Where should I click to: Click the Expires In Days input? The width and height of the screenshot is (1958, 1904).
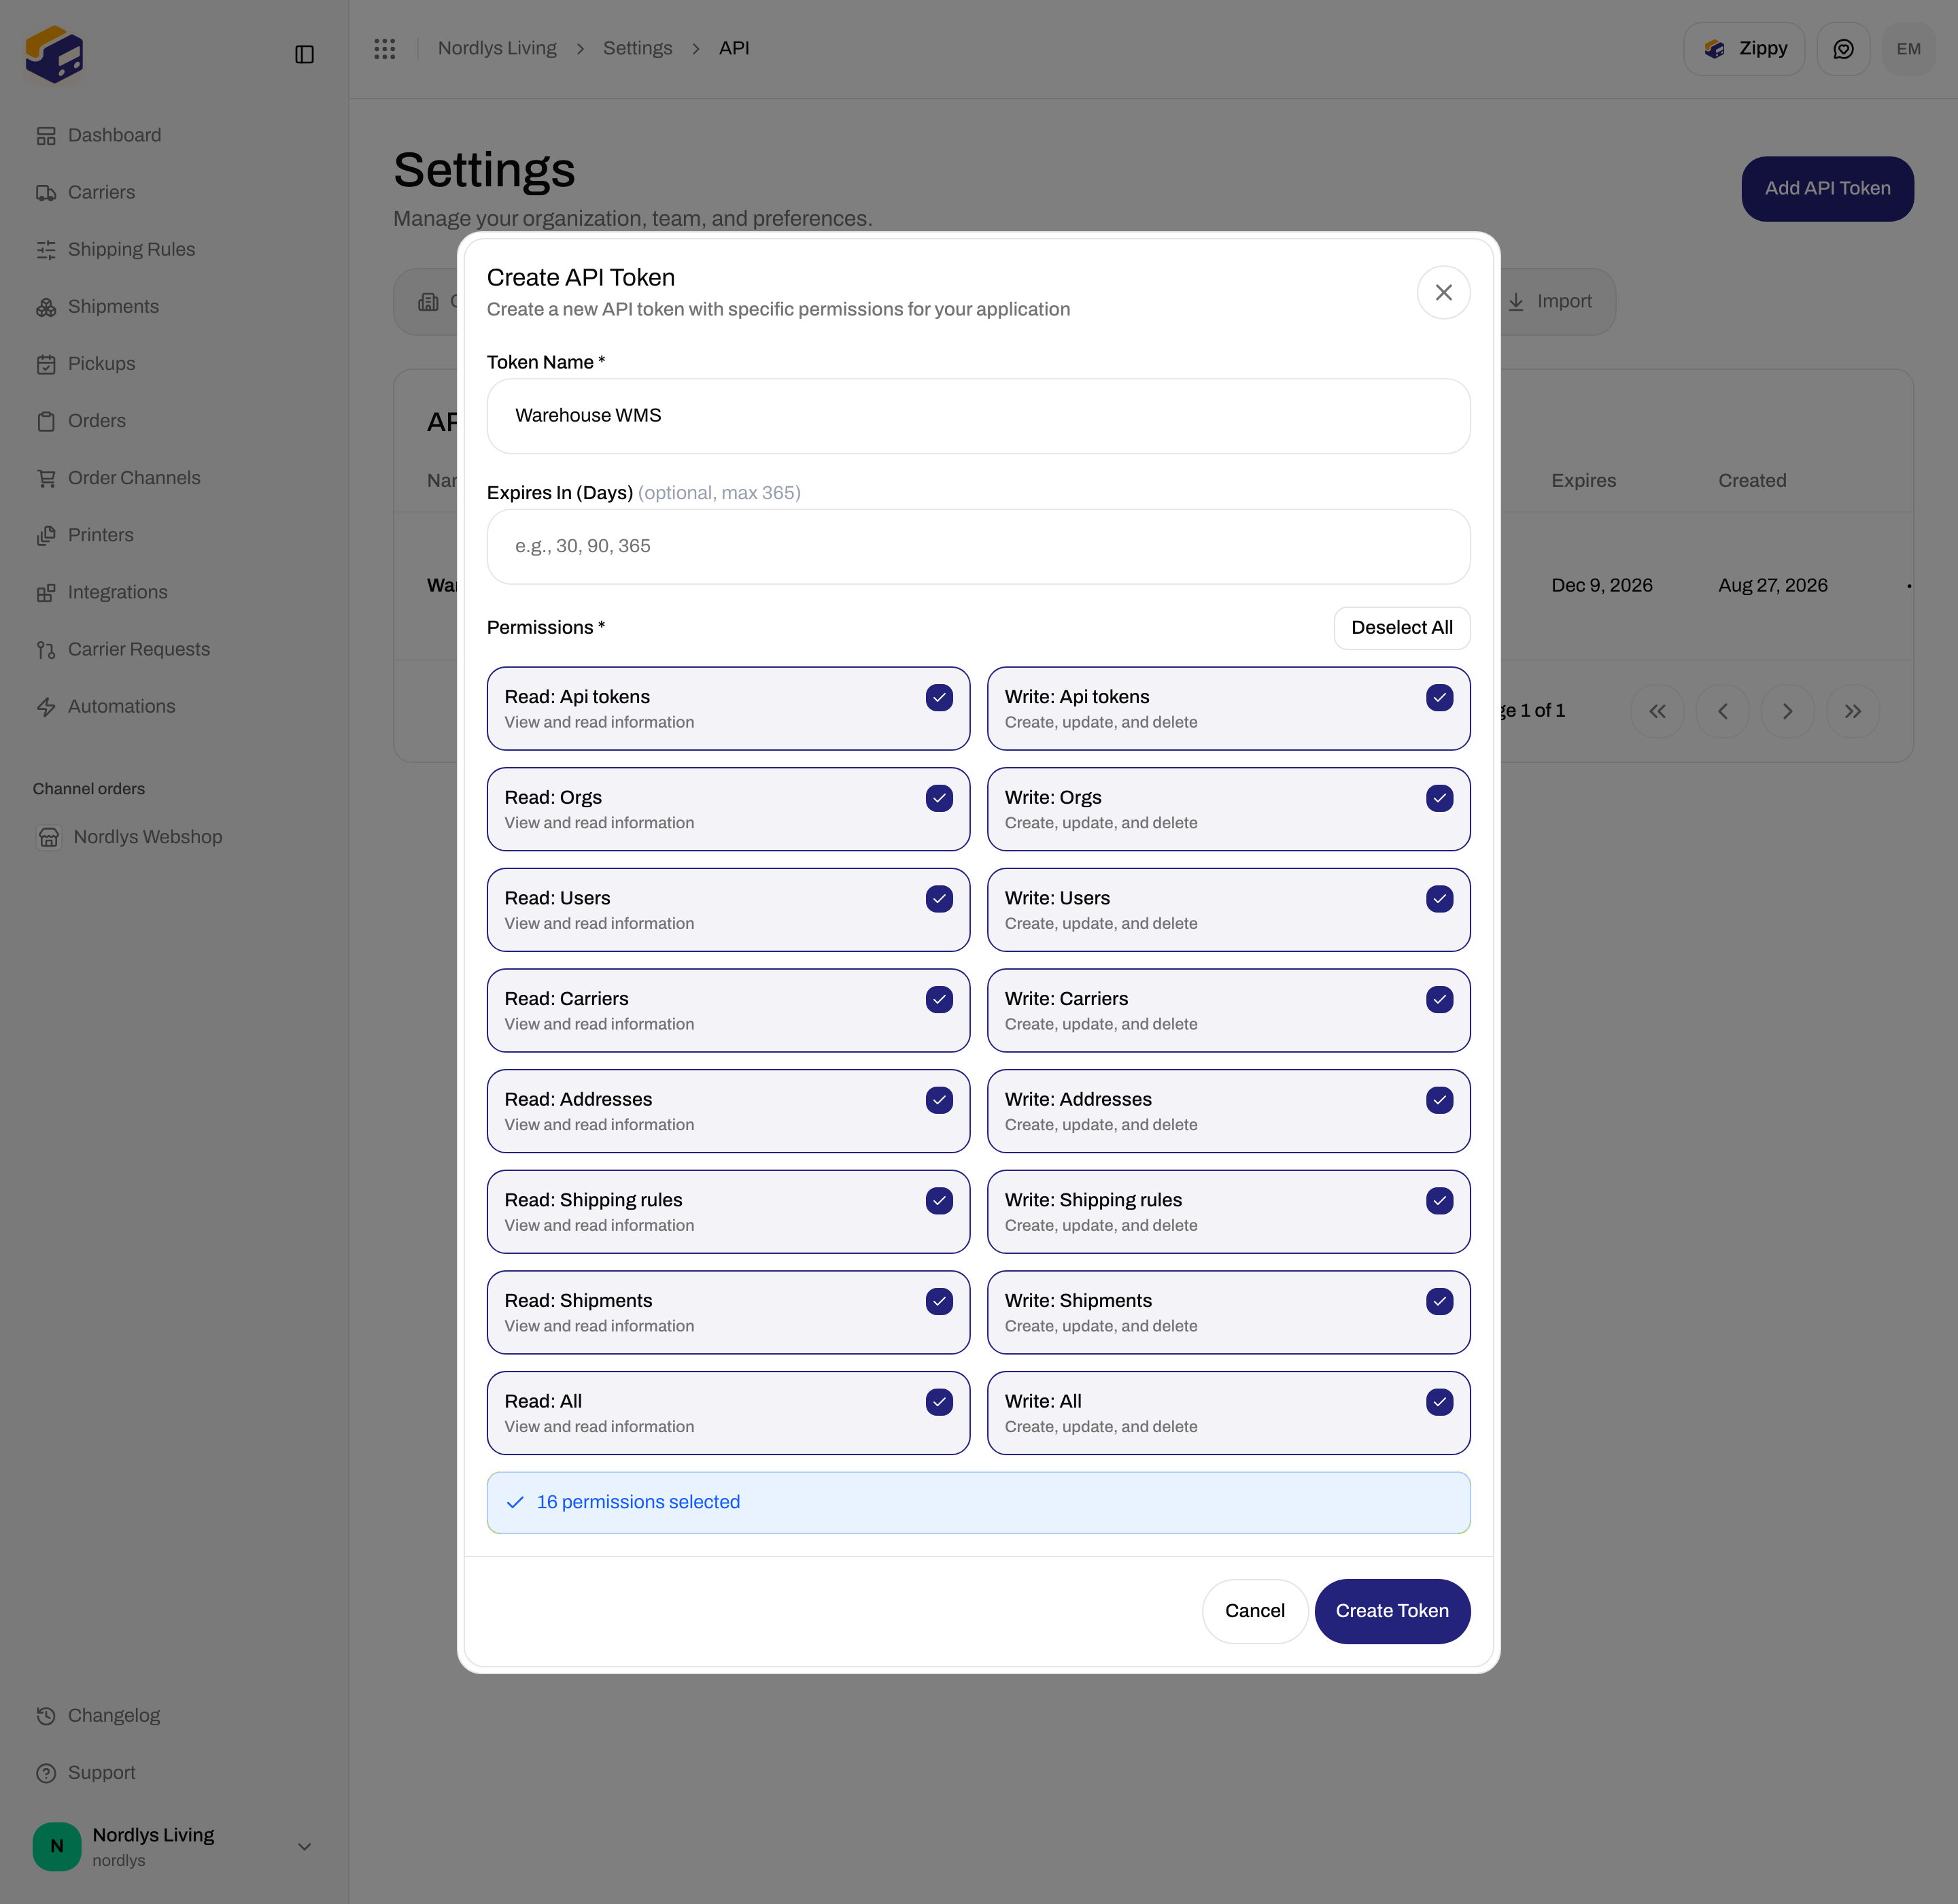978,546
